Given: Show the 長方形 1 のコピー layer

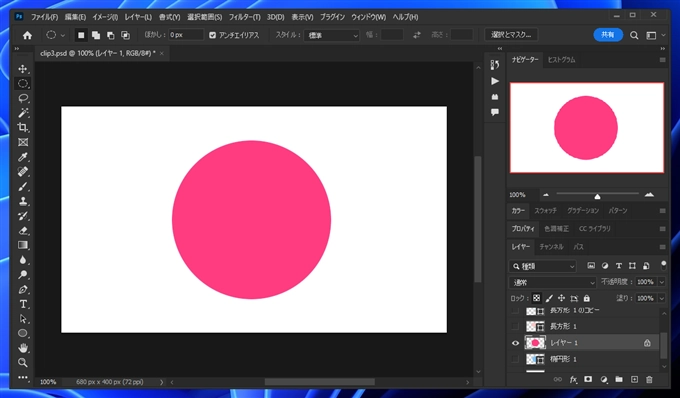Looking at the screenshot, I should 515,310.
